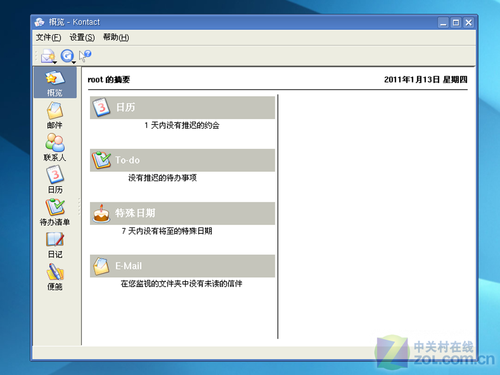
Task: Maximize the Kontact window
Action: pos(456,23)
